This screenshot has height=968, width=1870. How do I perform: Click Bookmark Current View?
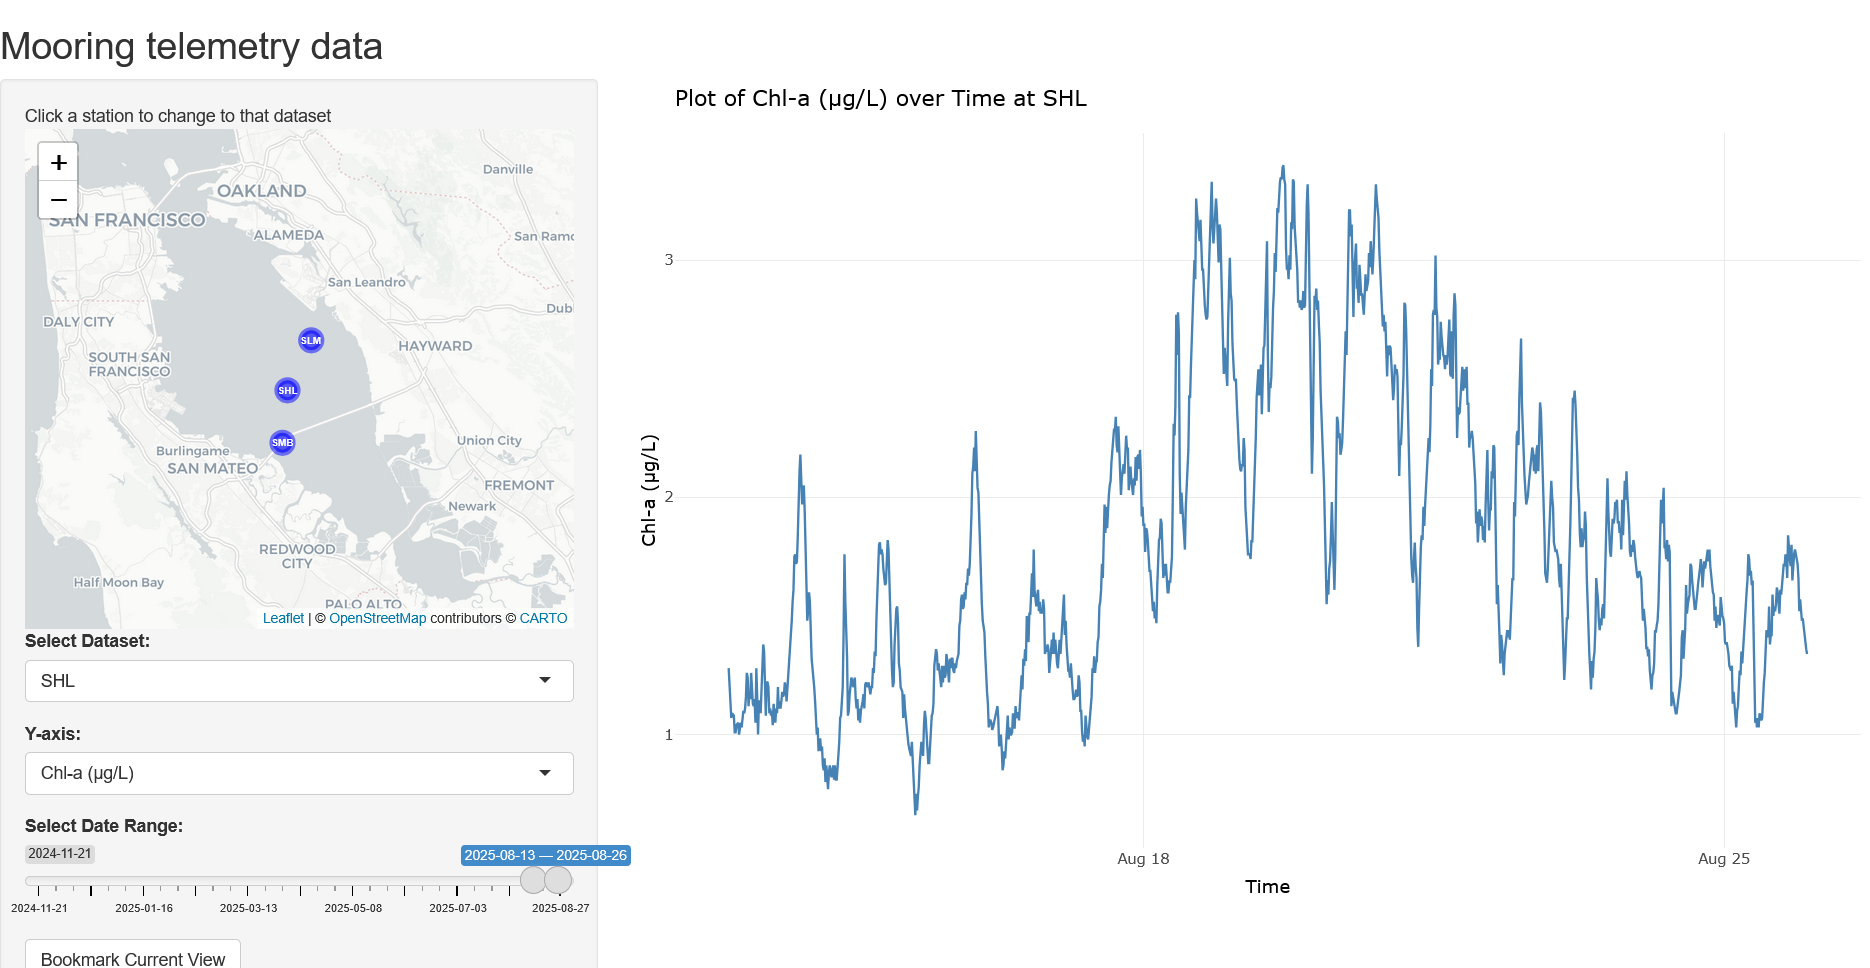(x=133, y=958)
